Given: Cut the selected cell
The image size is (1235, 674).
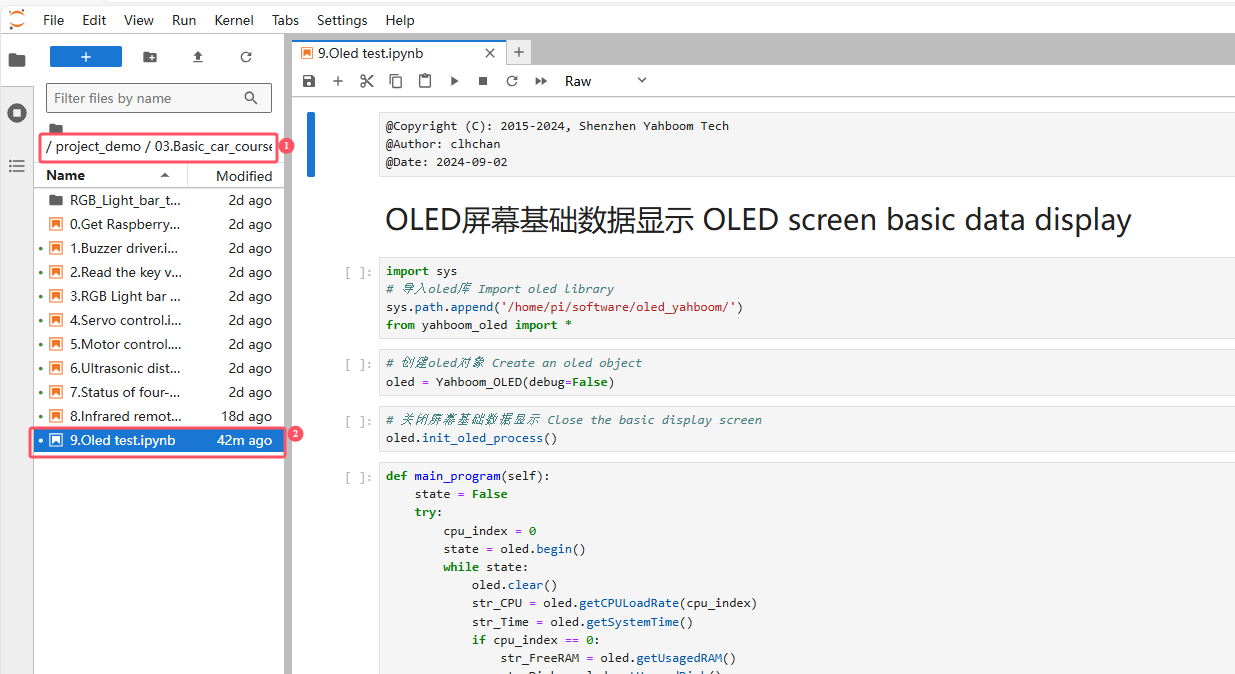Looking at the screenshot, I should click(367, 81).
